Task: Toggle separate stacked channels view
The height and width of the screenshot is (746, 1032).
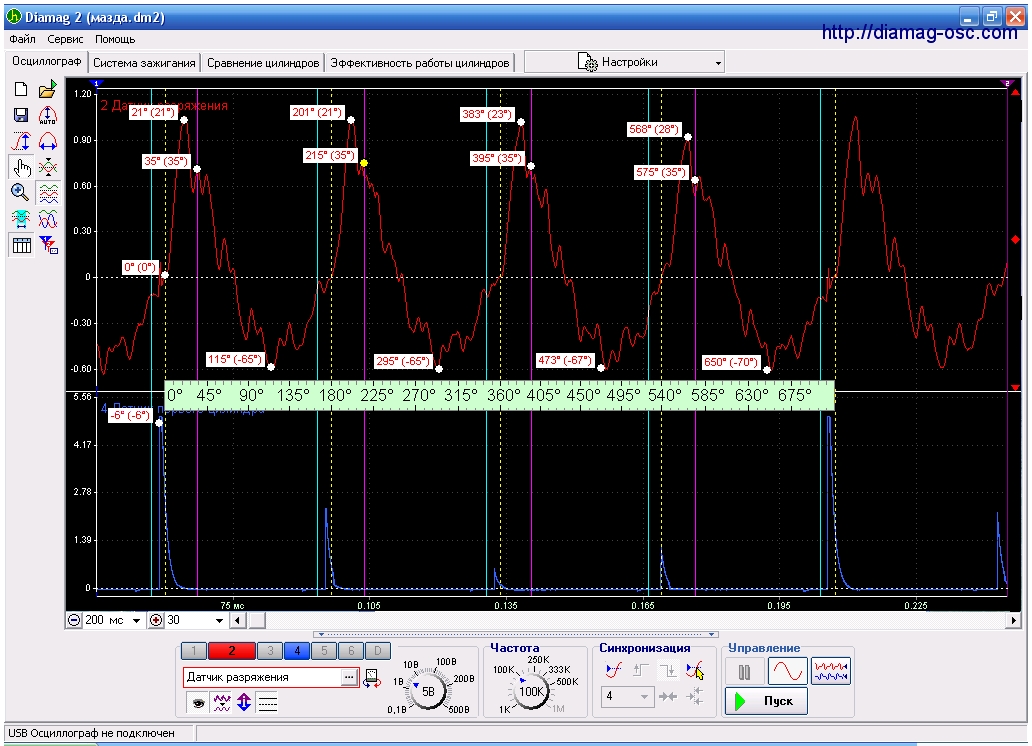Action: 49,194
